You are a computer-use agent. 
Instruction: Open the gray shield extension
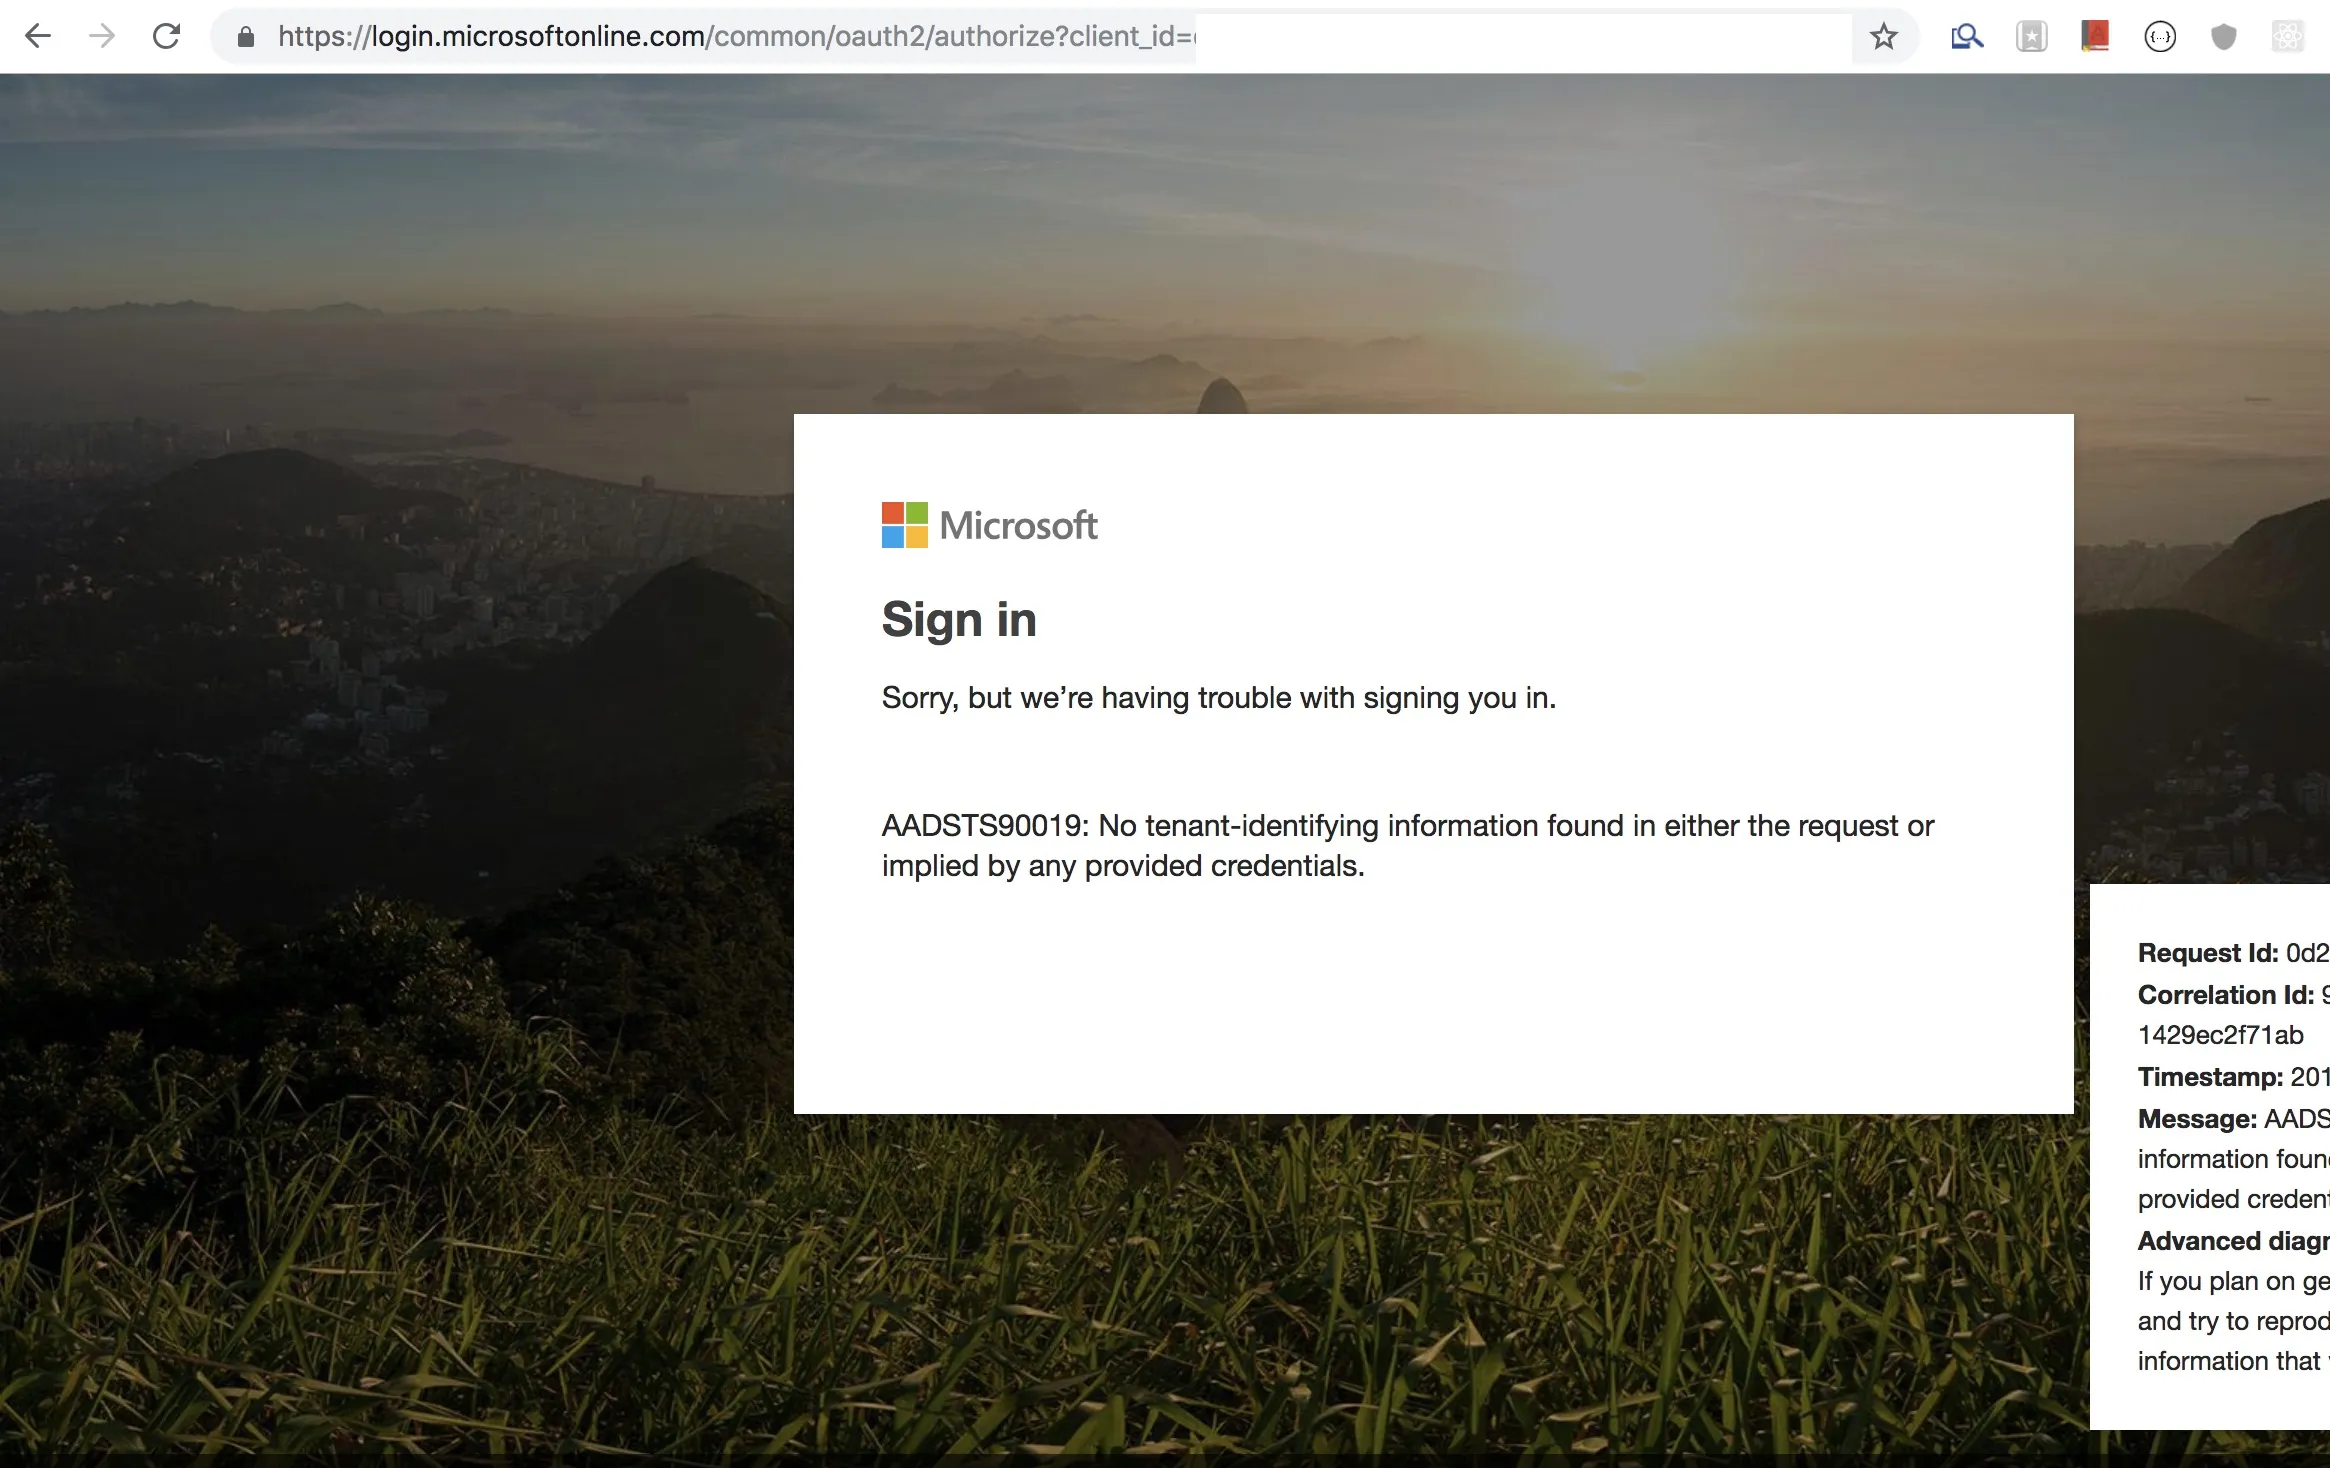pyautogui.click(x=2223, y=37)
